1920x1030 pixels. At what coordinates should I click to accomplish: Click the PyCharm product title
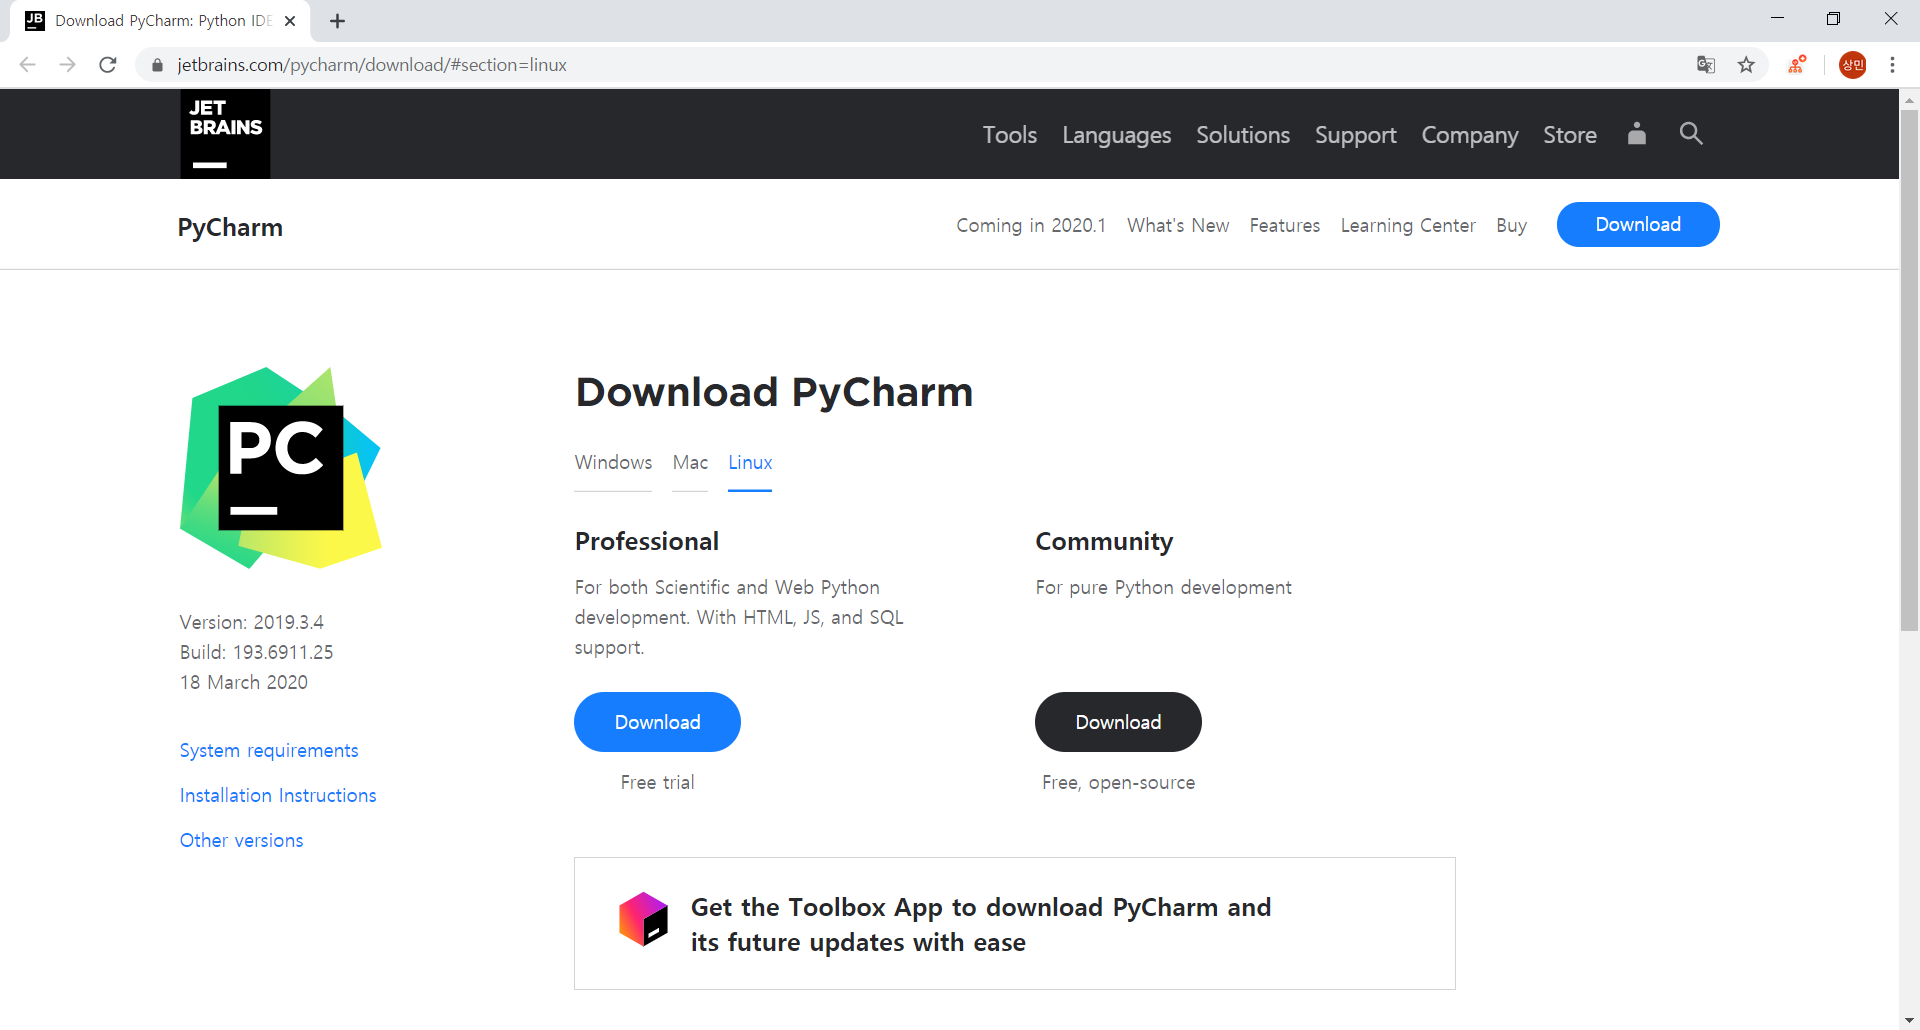(x=230, y=228)
